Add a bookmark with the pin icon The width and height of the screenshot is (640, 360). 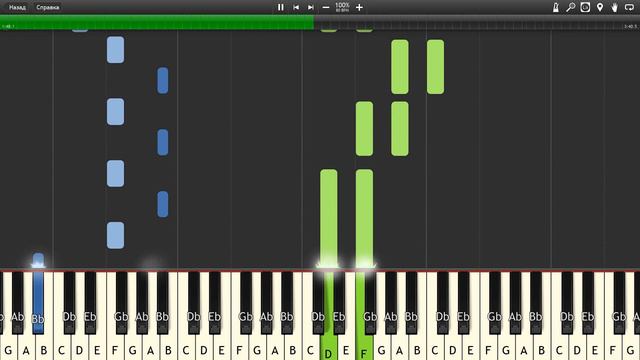(600, 7)
